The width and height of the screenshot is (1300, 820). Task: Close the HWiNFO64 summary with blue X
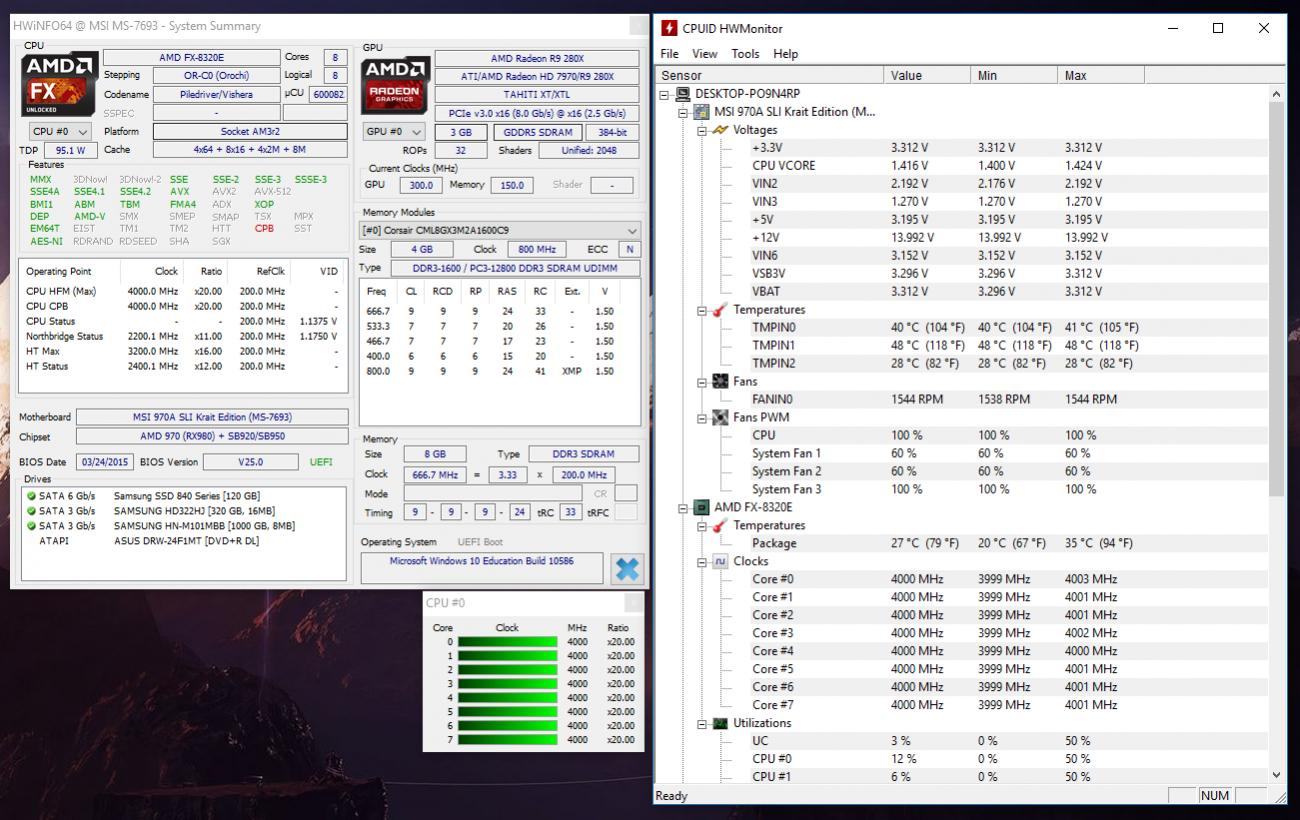(627, 569)
